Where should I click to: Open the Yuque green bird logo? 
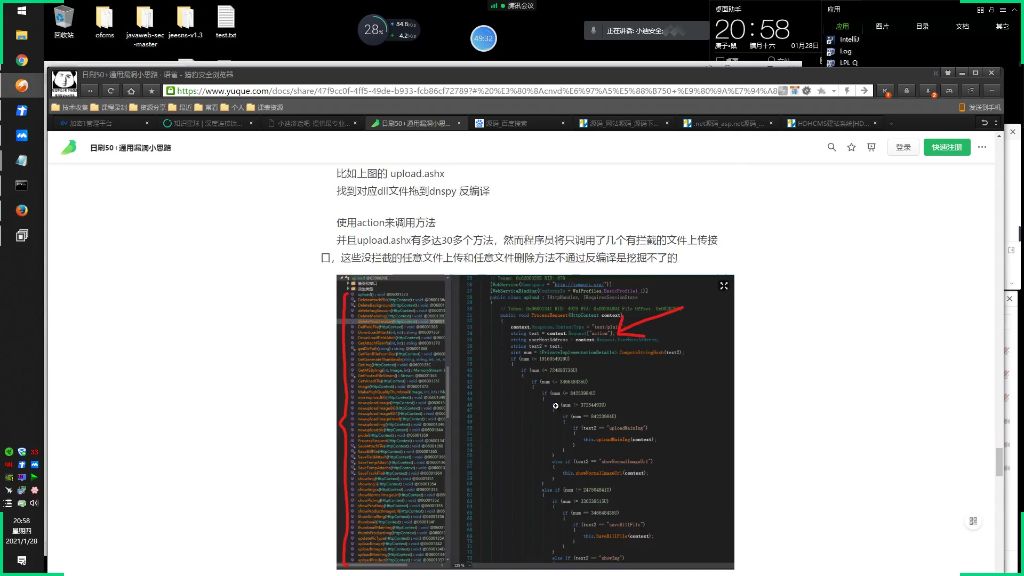tap(69, 148)
